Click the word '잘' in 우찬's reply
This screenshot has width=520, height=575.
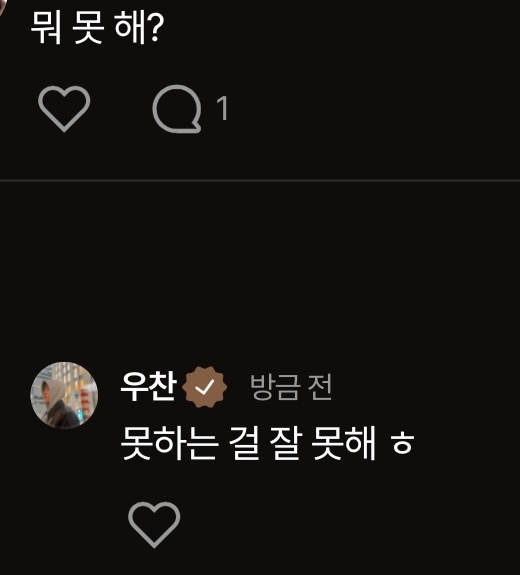286,443
